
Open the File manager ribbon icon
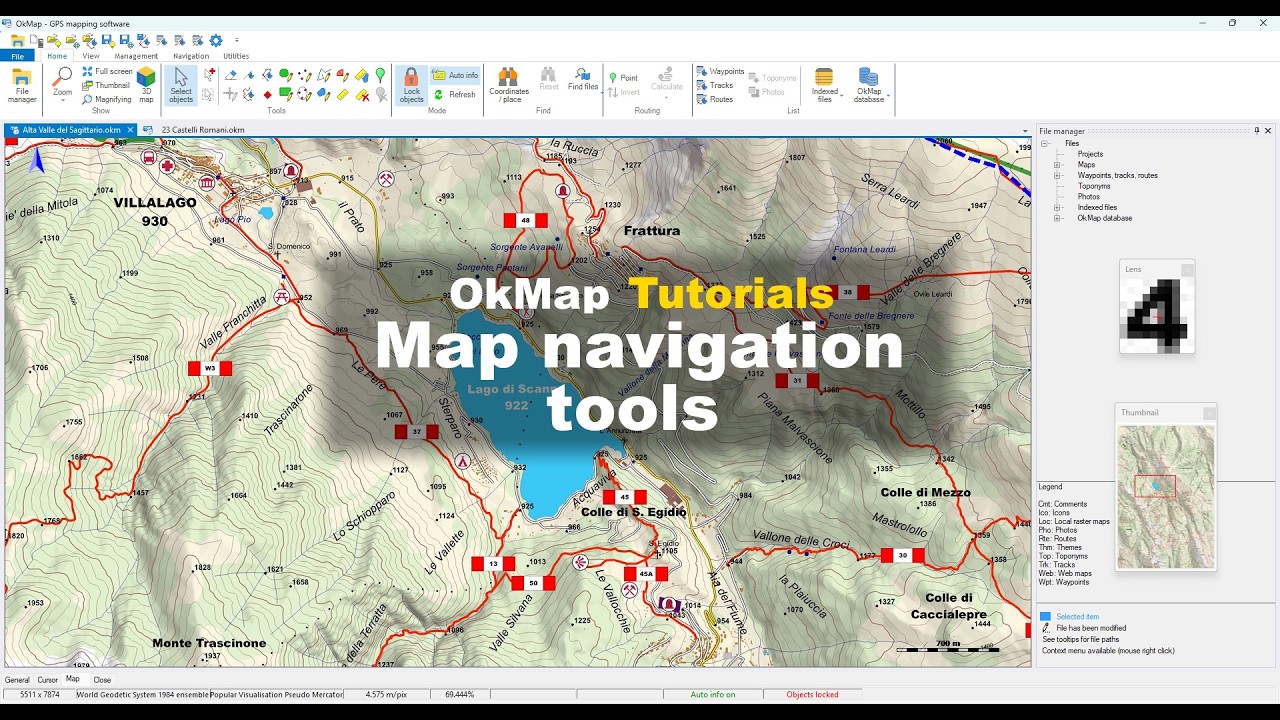point(22,86)
